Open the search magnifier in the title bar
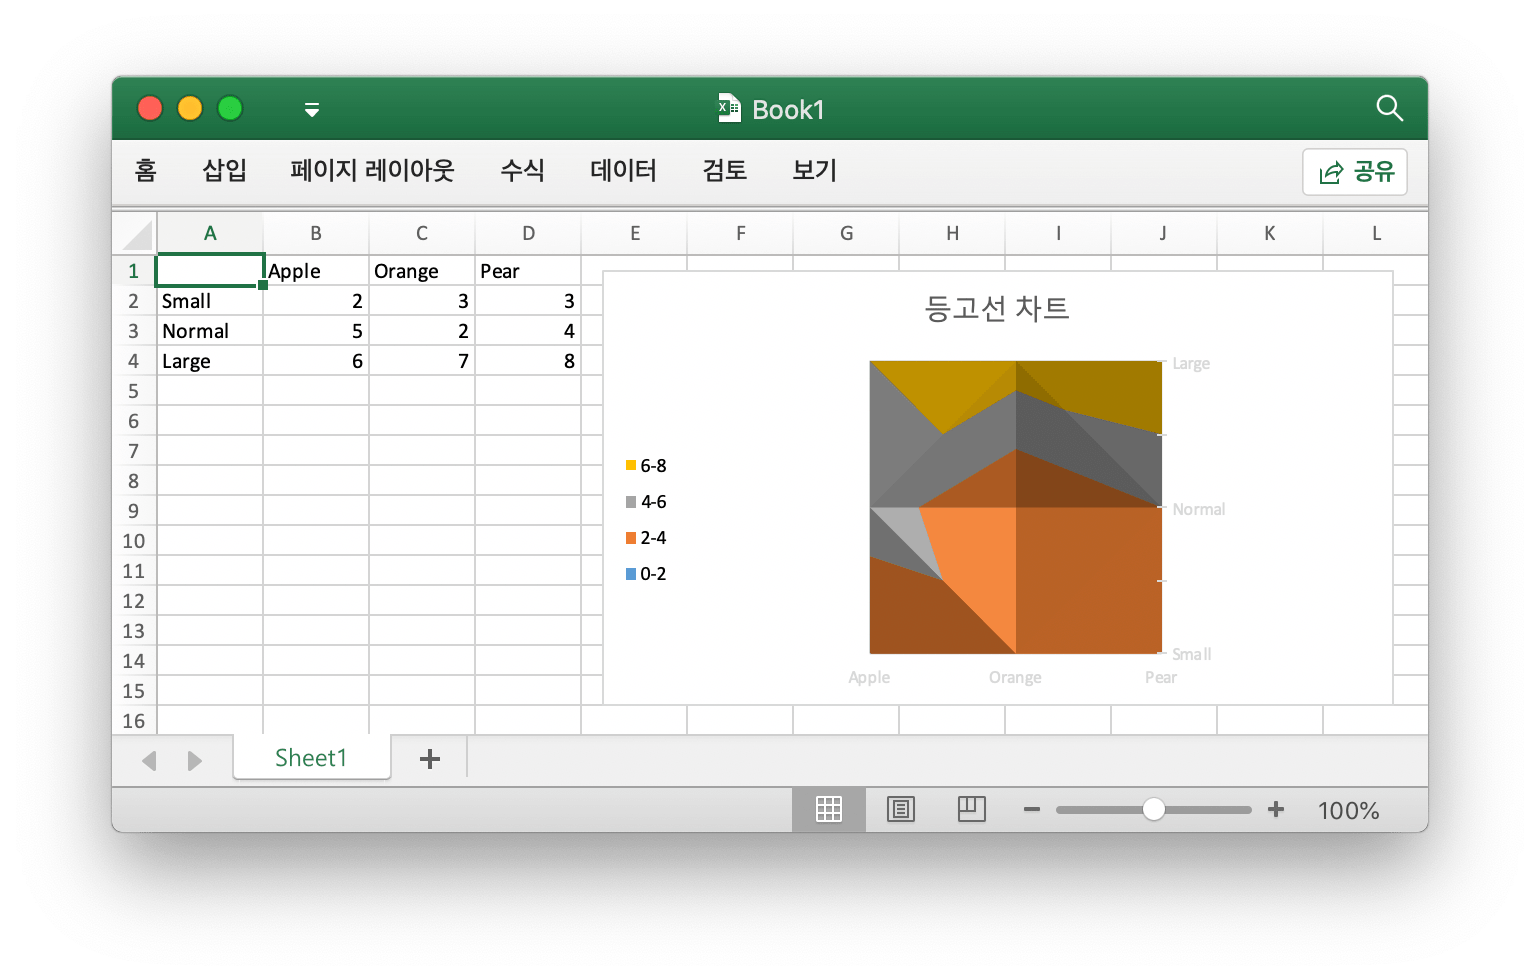This screenshot has width=1540, height=980. pyautogui.click(x=1390, y=109)
